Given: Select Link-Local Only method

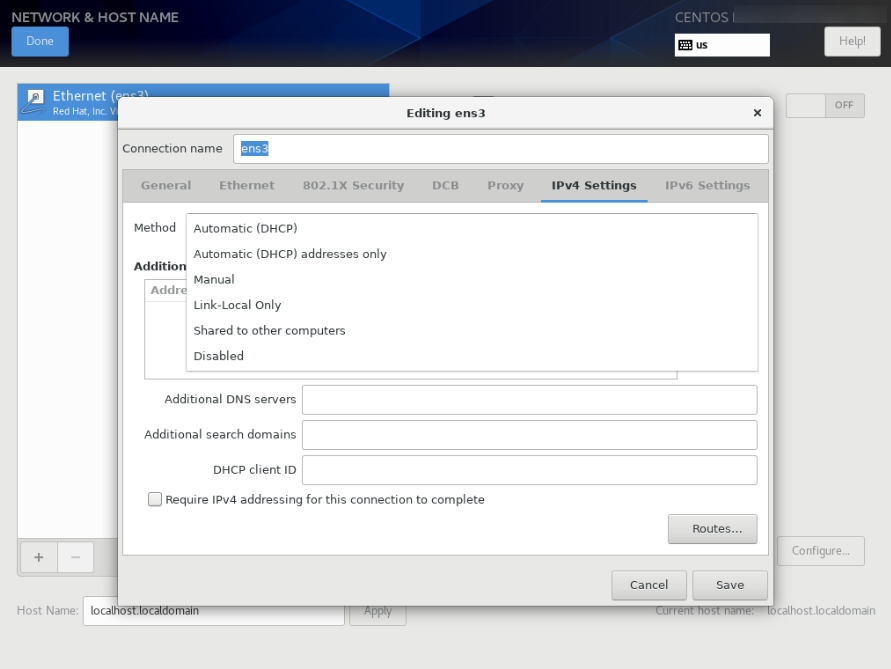Looking at the screenshot, I should (472, 305).
